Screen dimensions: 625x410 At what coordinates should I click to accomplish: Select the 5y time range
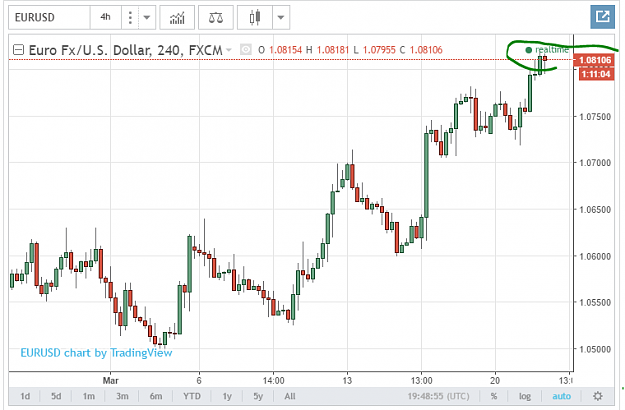pos(258,396)
